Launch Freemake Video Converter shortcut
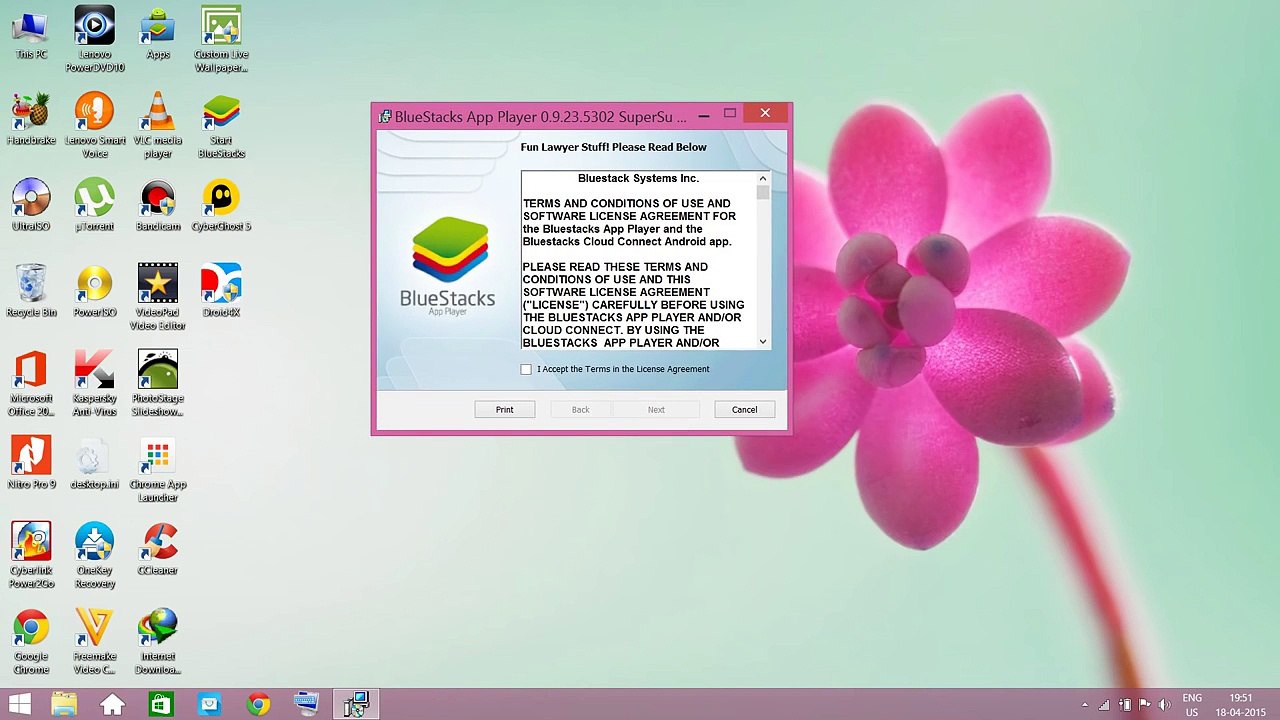Image resolution: width=1280 pixels, height=720 pixels. coord(95,642)
